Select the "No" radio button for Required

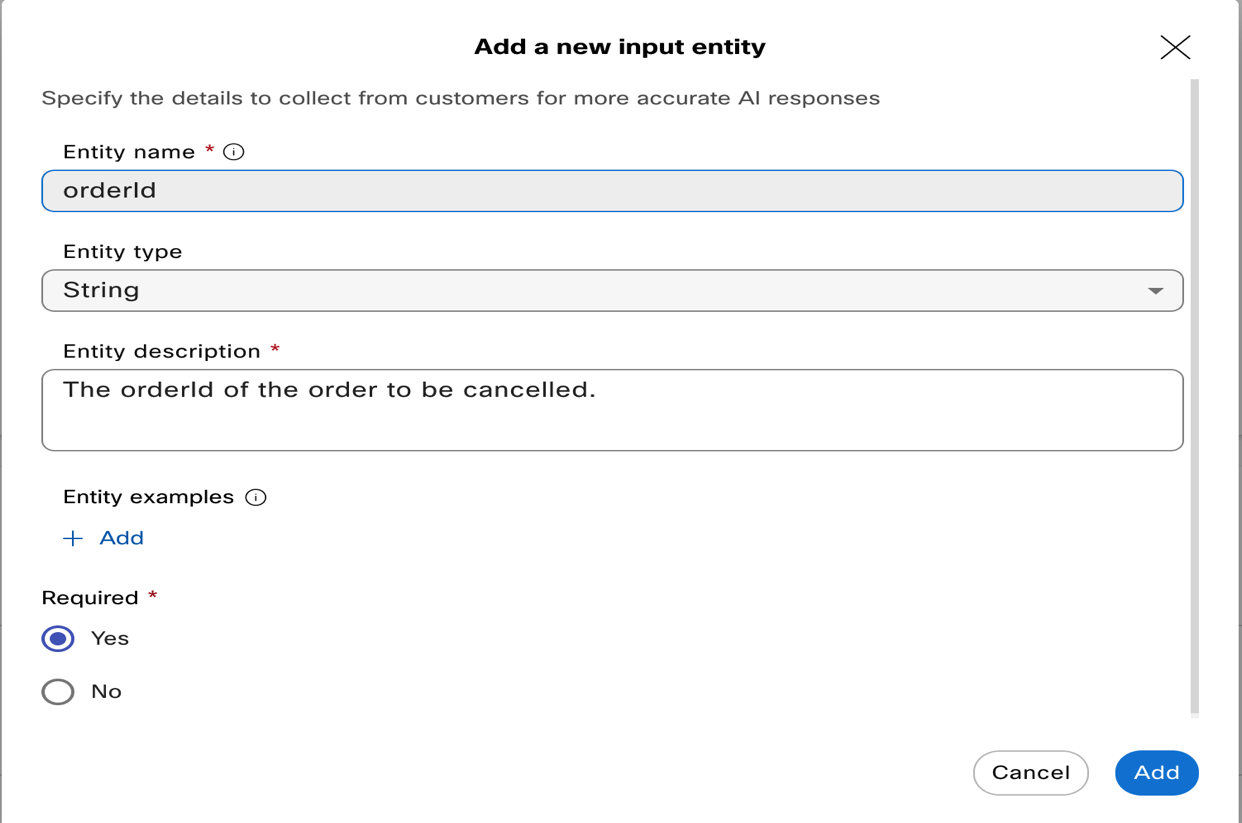(58, 692)
